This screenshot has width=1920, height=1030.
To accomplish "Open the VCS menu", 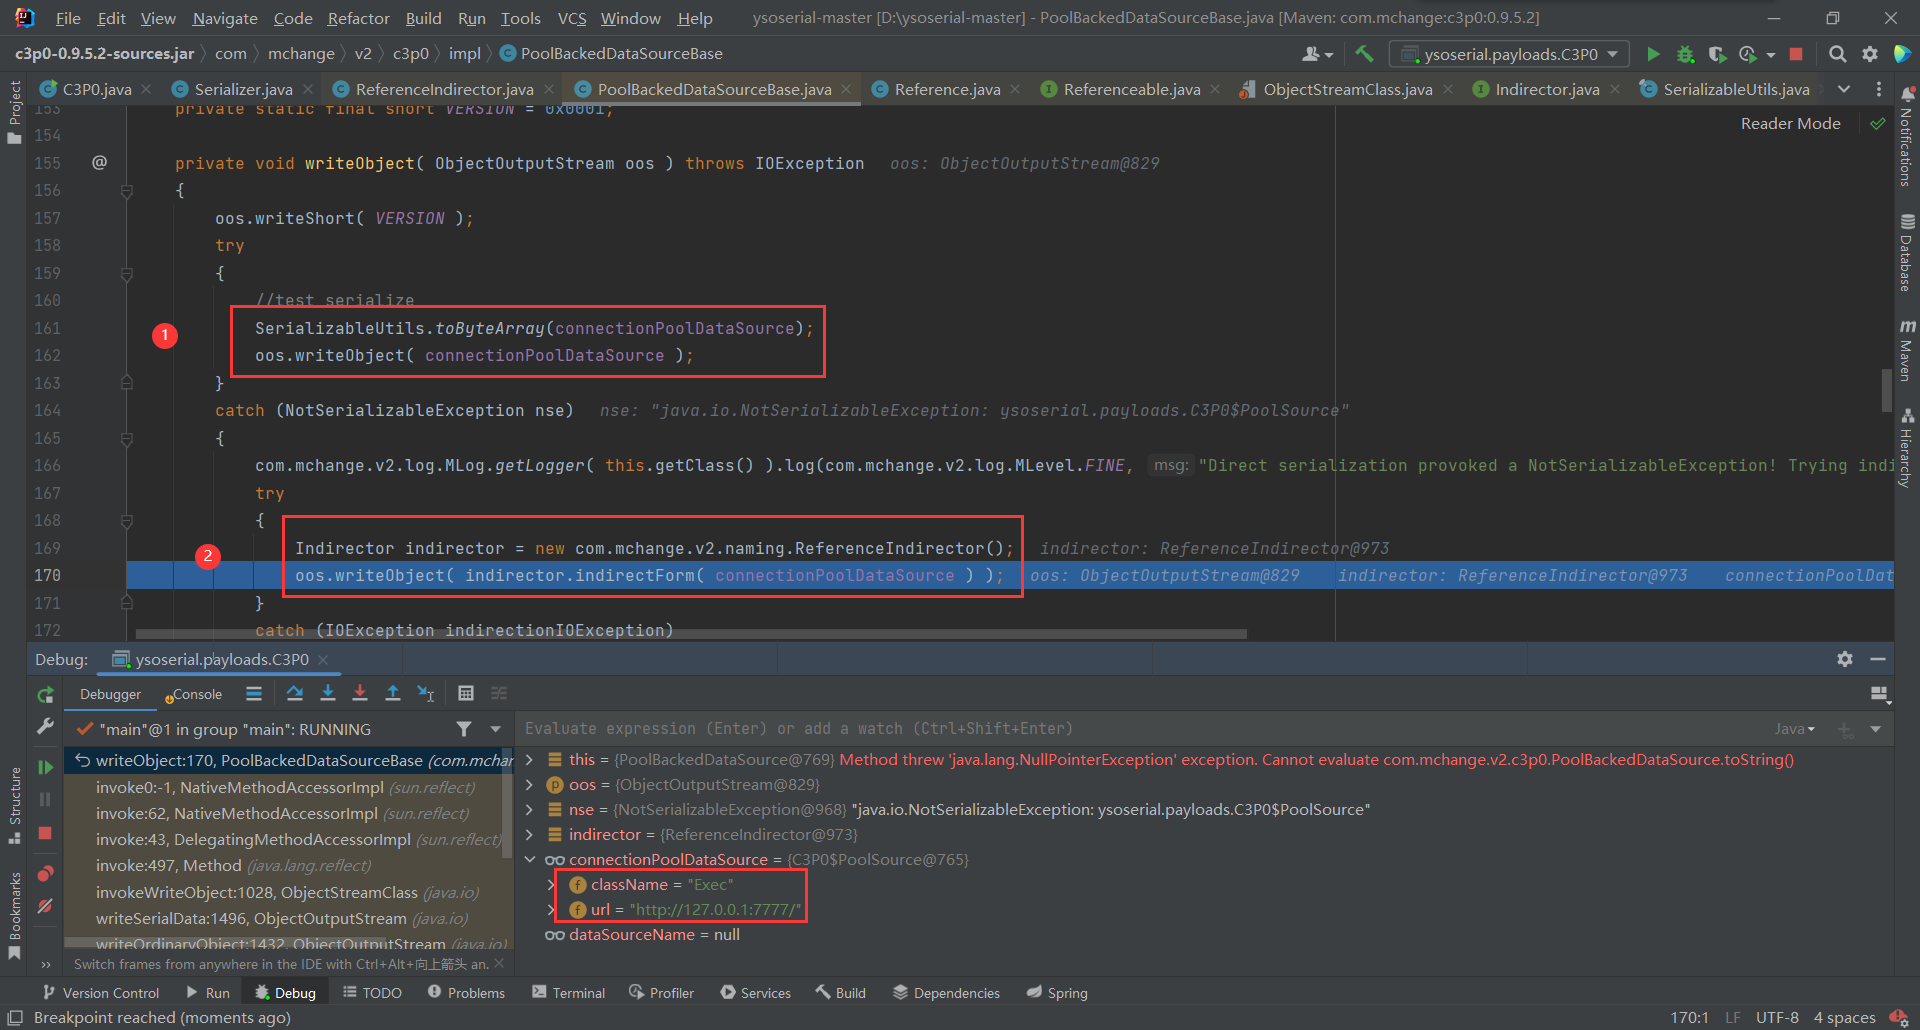I will tap(572, 18).
